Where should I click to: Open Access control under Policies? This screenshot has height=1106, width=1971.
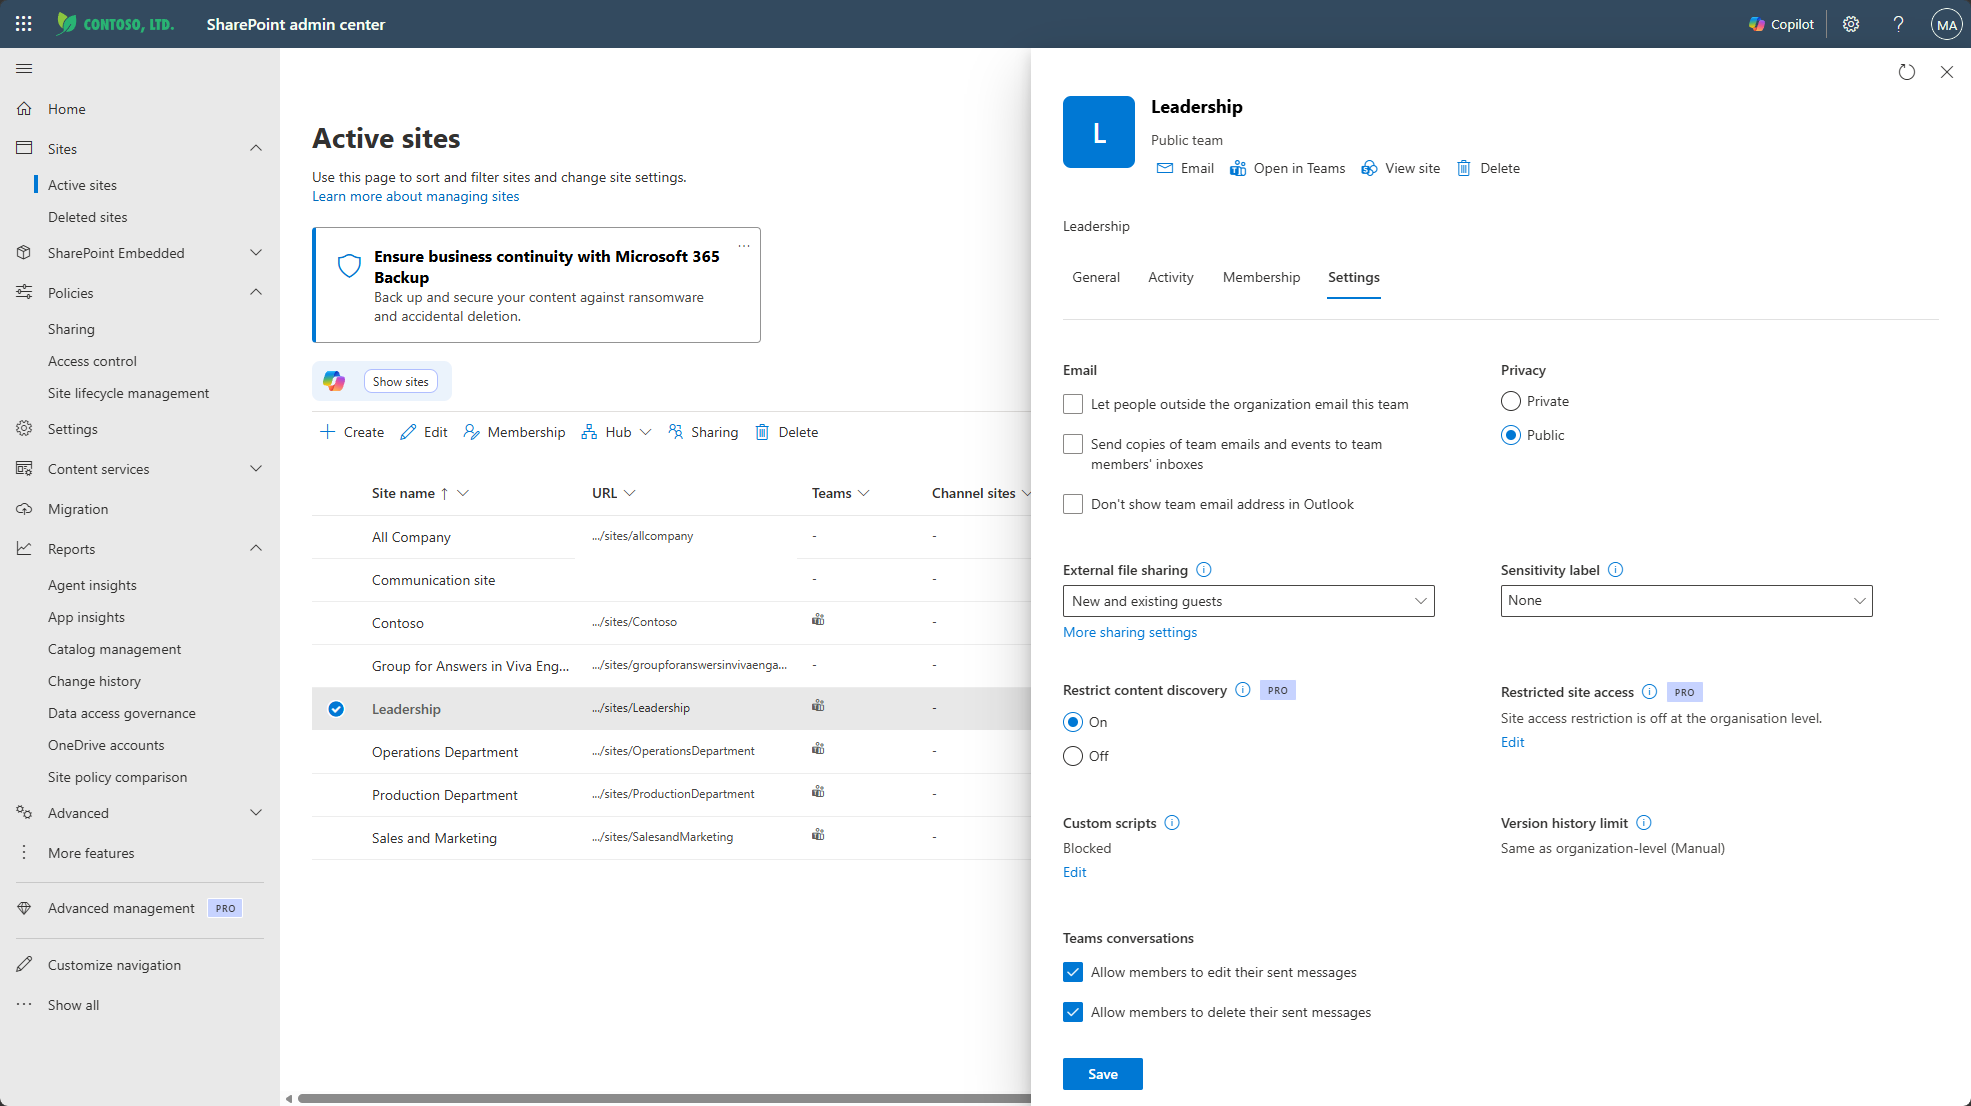coord(92,361)
